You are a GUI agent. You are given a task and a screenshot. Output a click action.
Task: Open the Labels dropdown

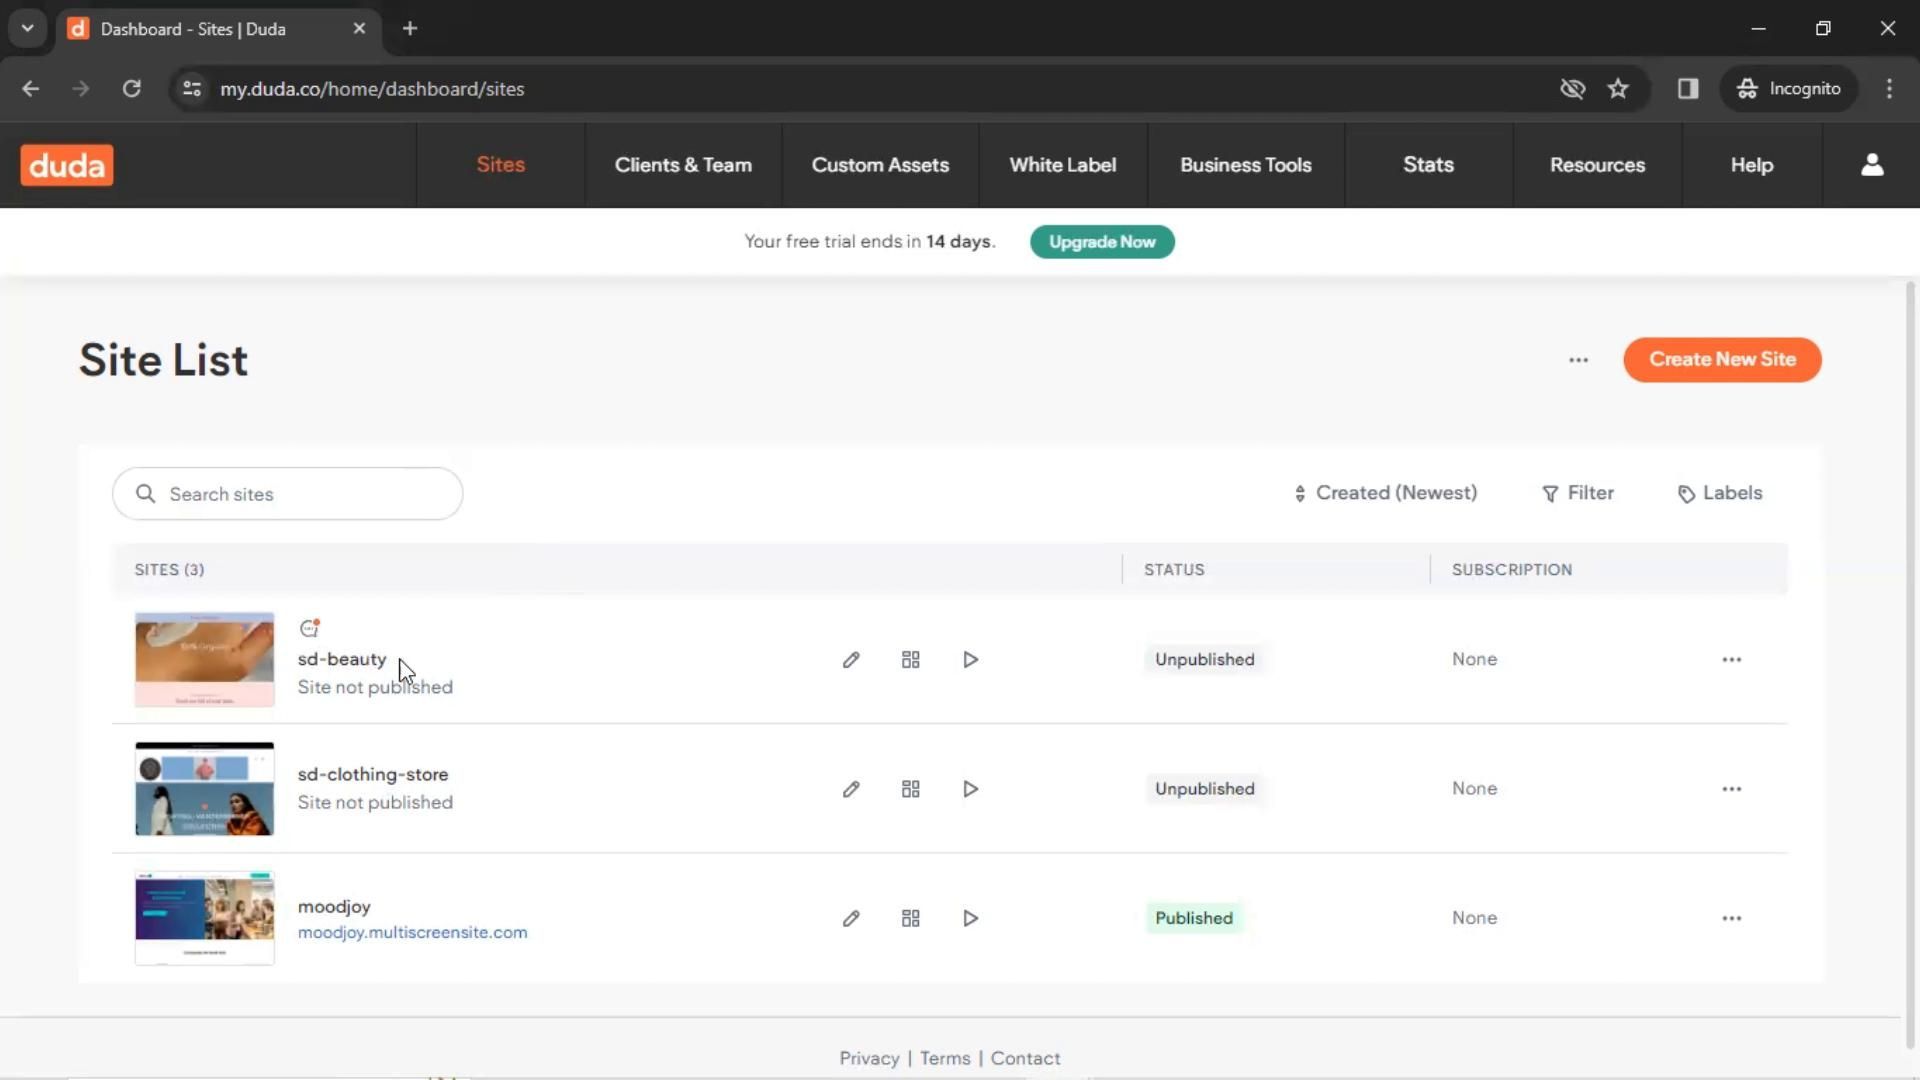pyautogui.click(x=1720, y=493)
